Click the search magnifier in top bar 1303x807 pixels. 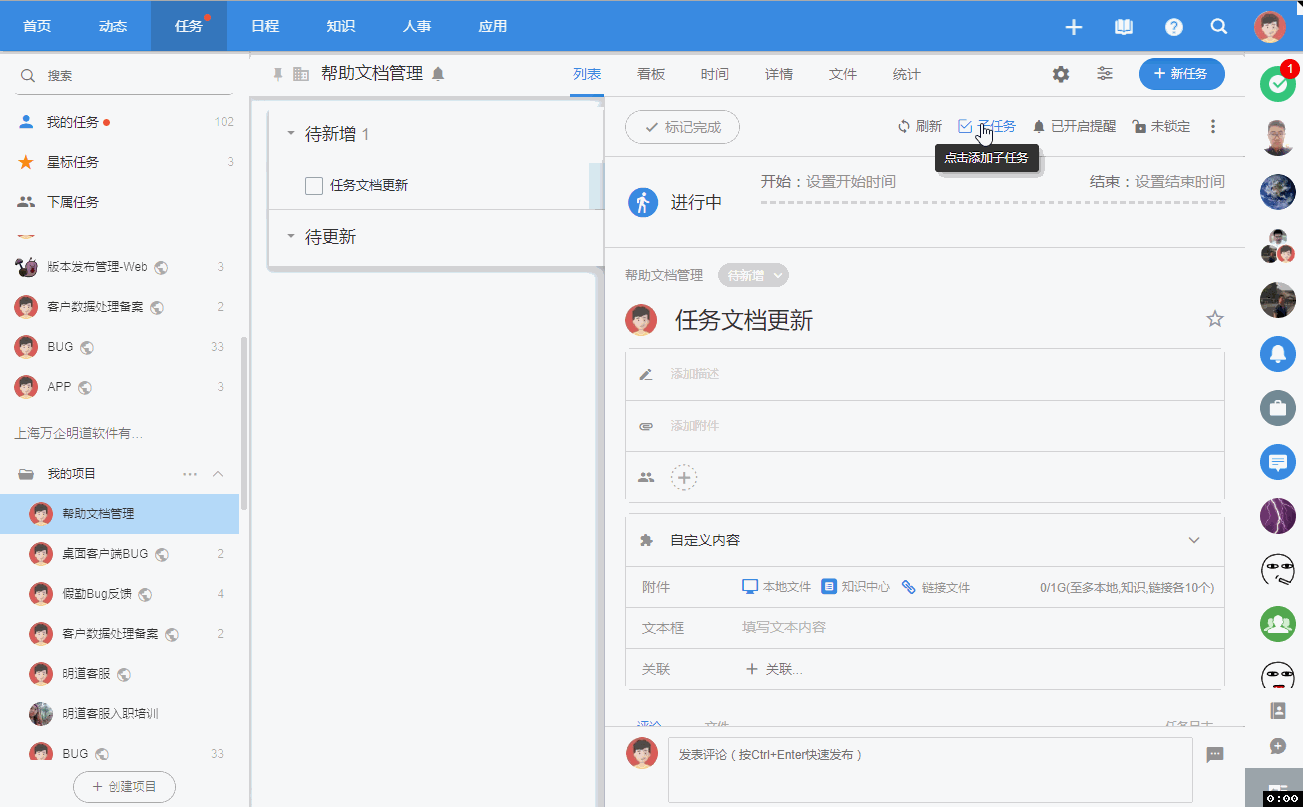click(x=1219, y=27)
